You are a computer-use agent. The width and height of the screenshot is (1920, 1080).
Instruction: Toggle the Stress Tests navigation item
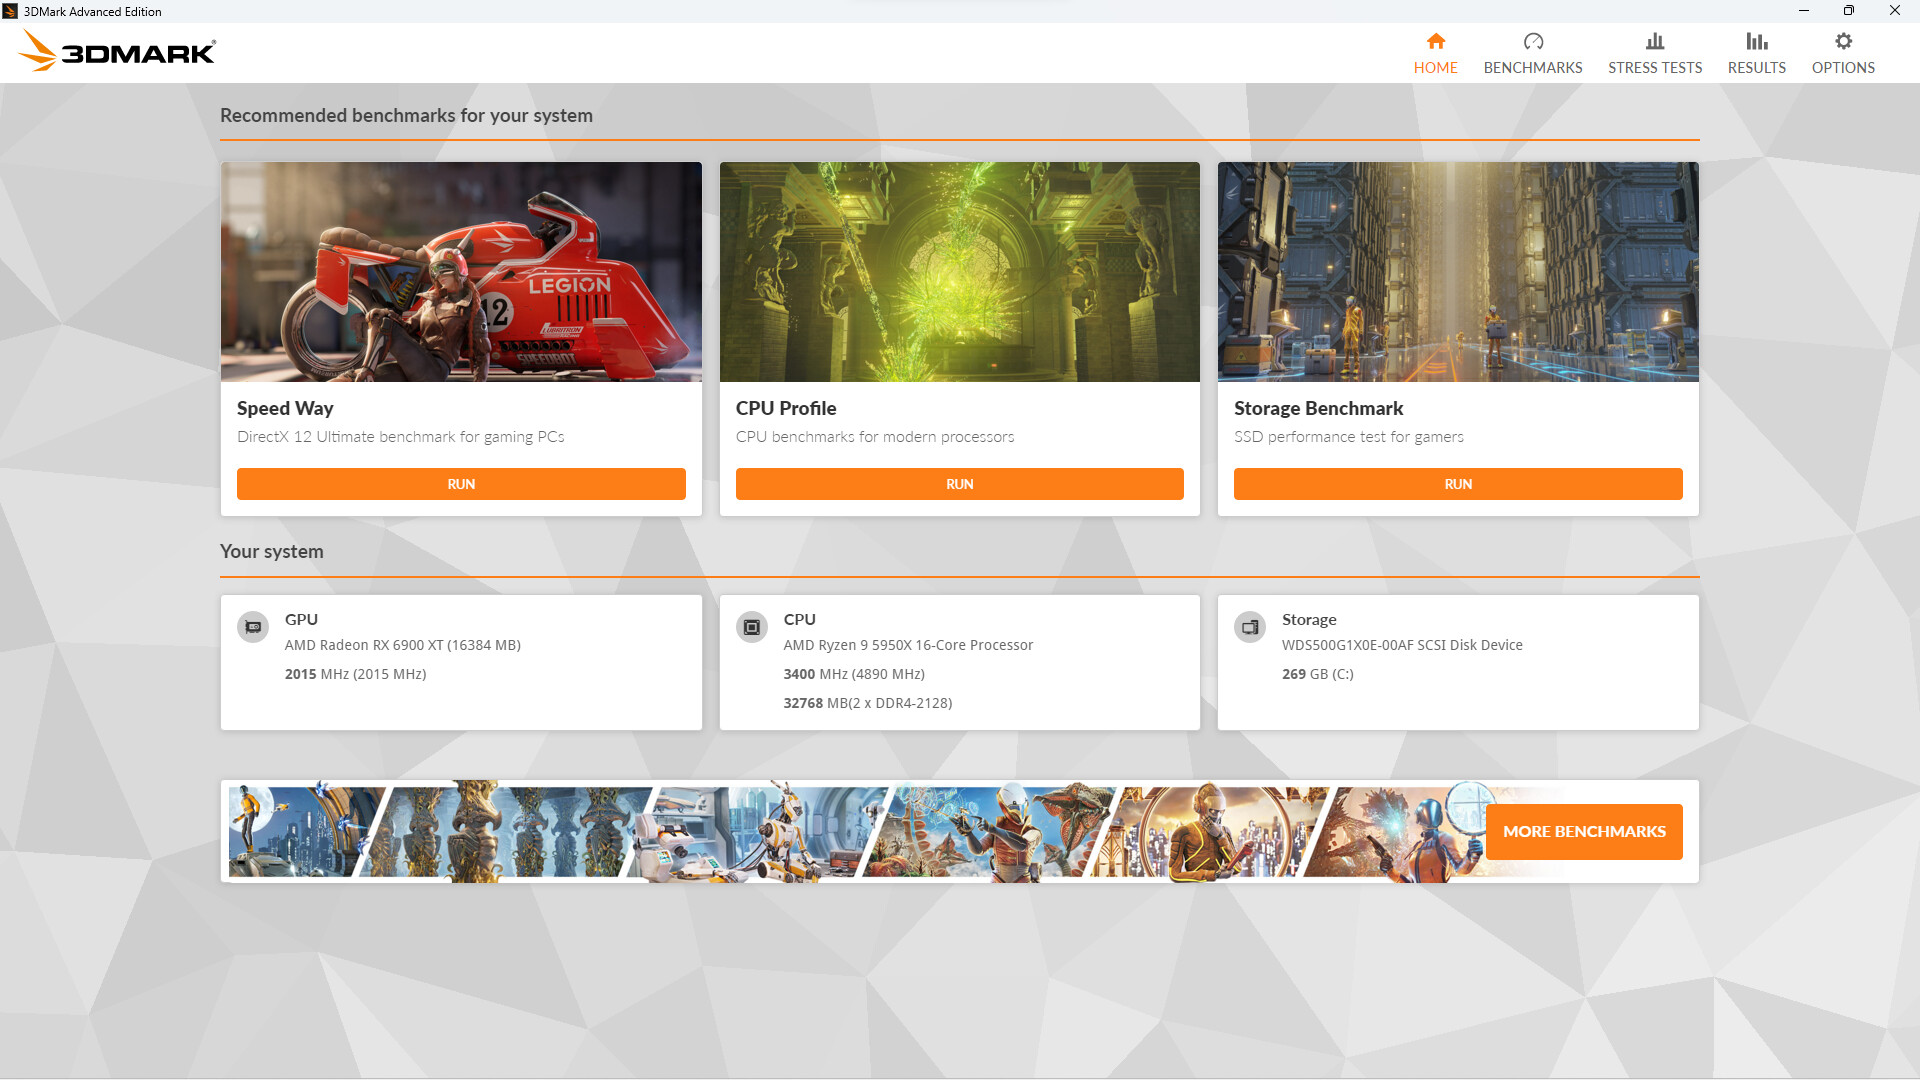tap(1655, 53)
